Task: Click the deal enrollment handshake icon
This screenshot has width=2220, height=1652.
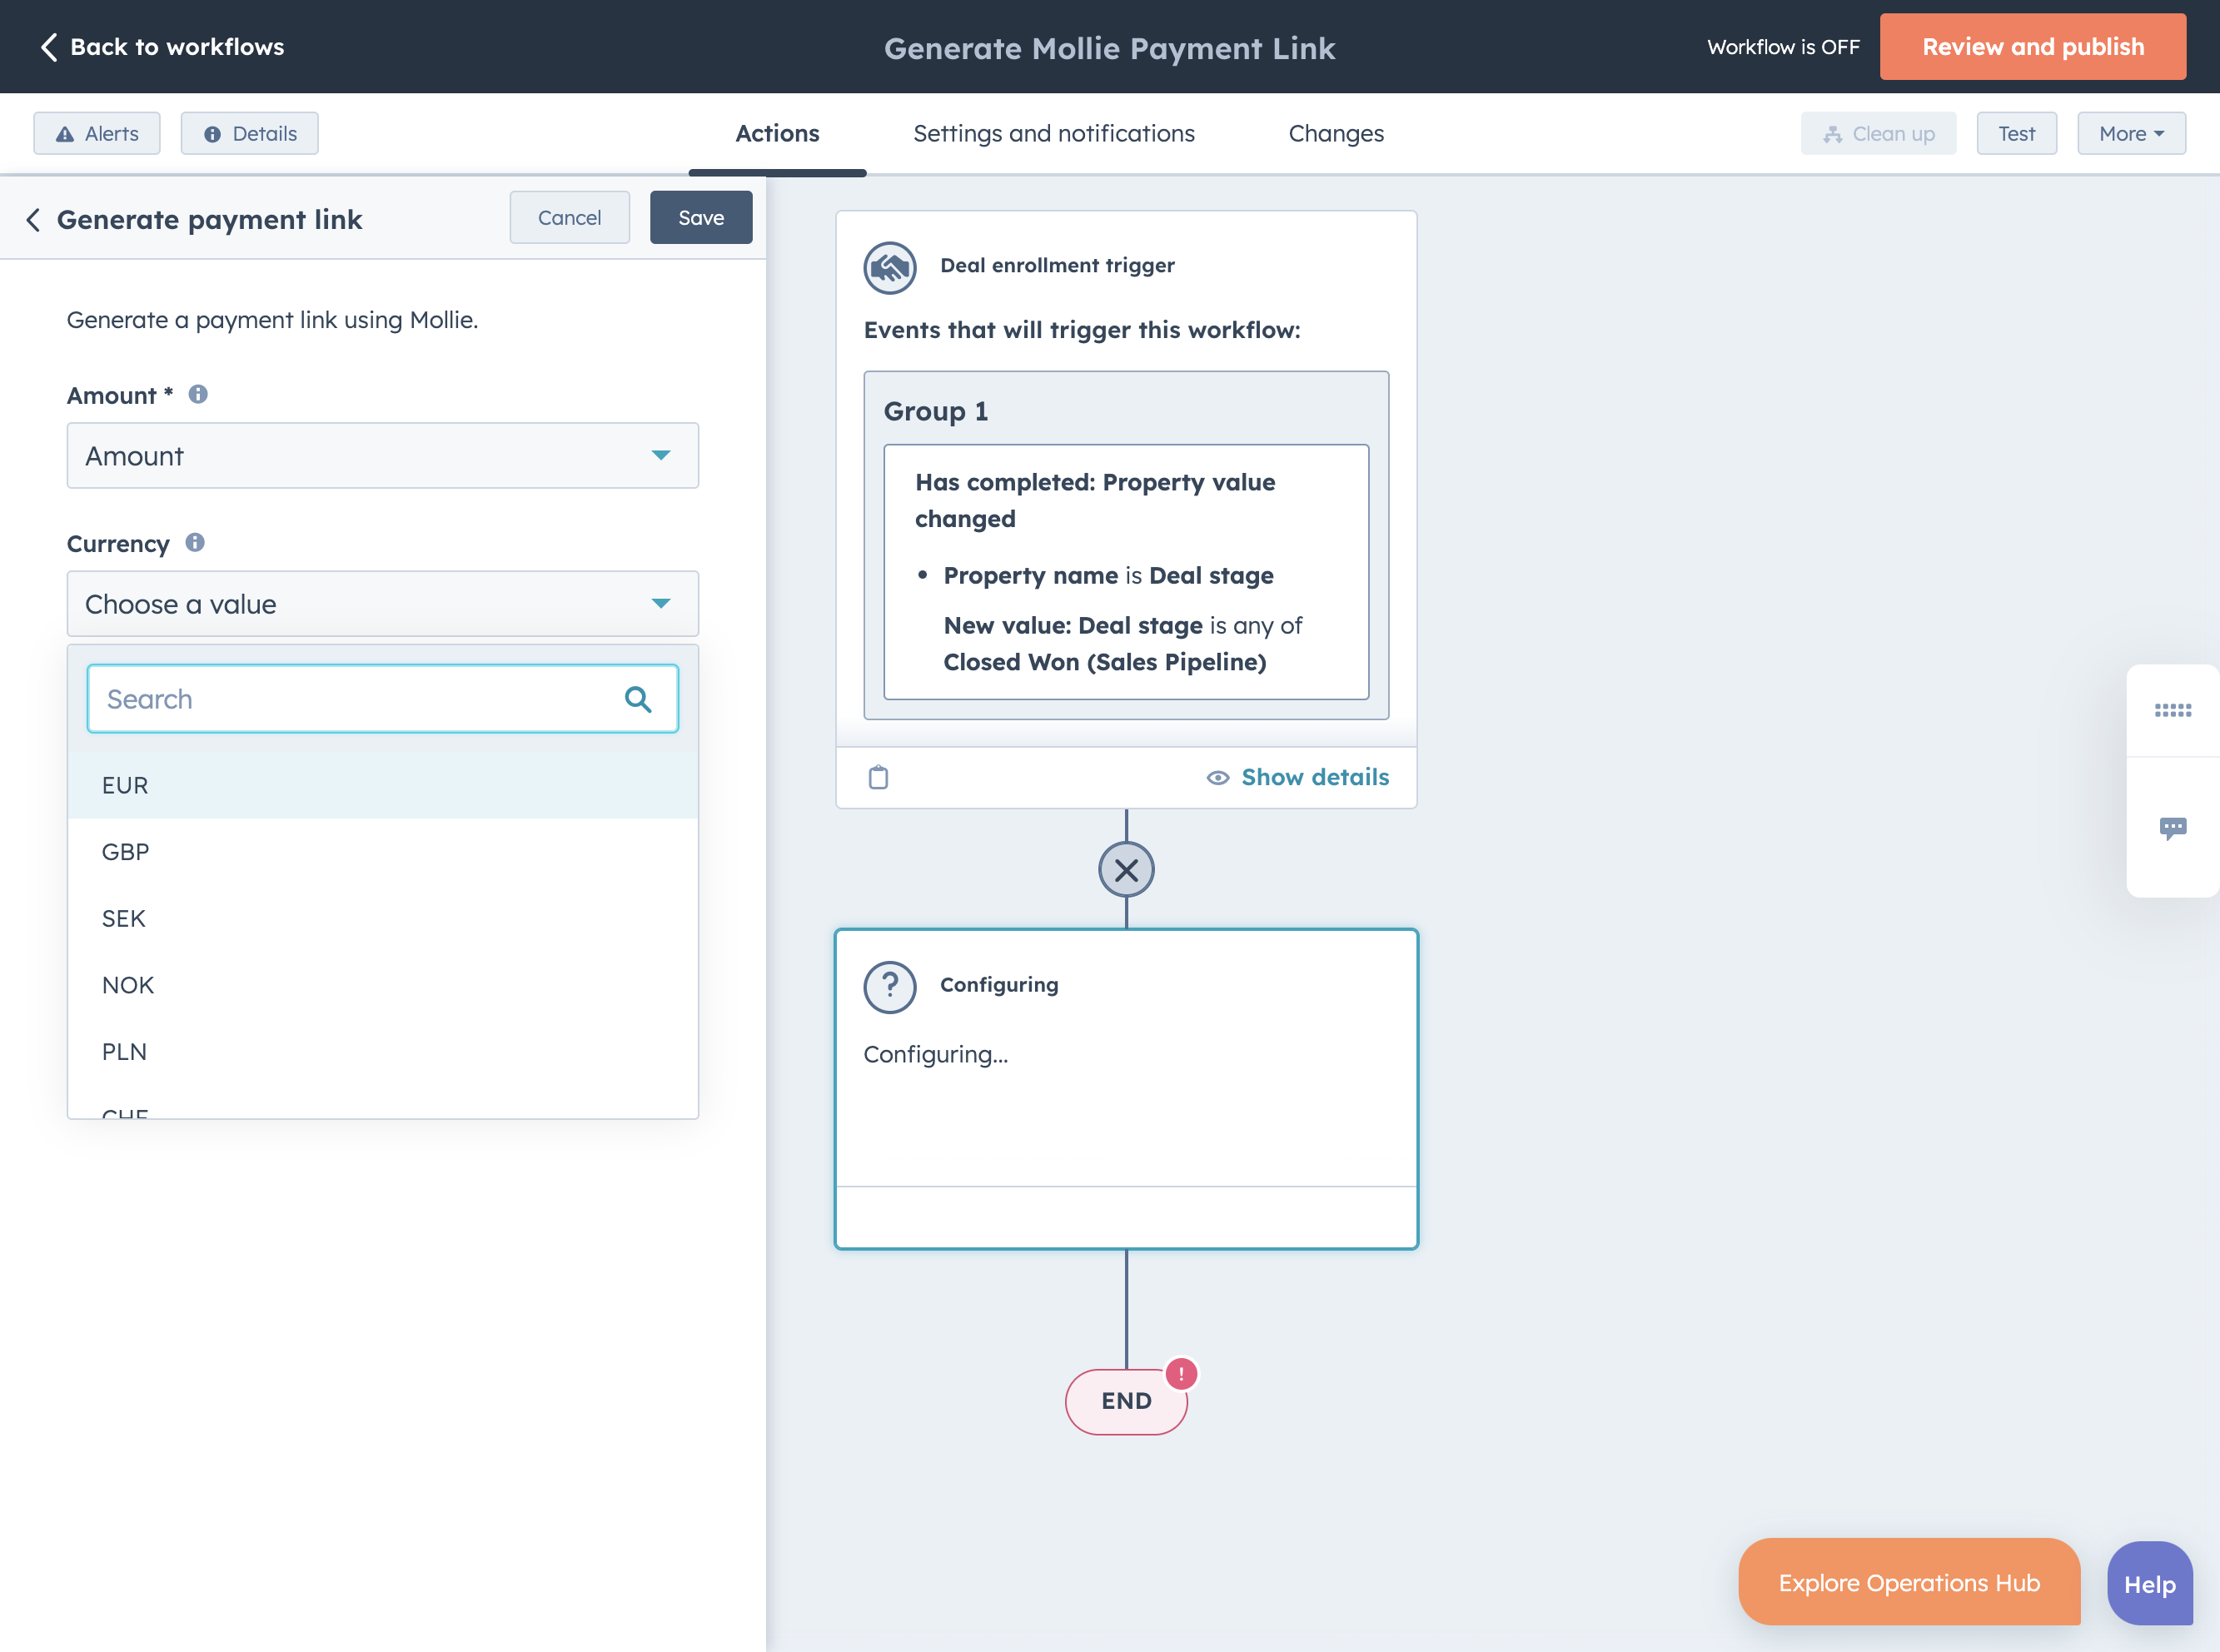Action: tap(889, 267)
